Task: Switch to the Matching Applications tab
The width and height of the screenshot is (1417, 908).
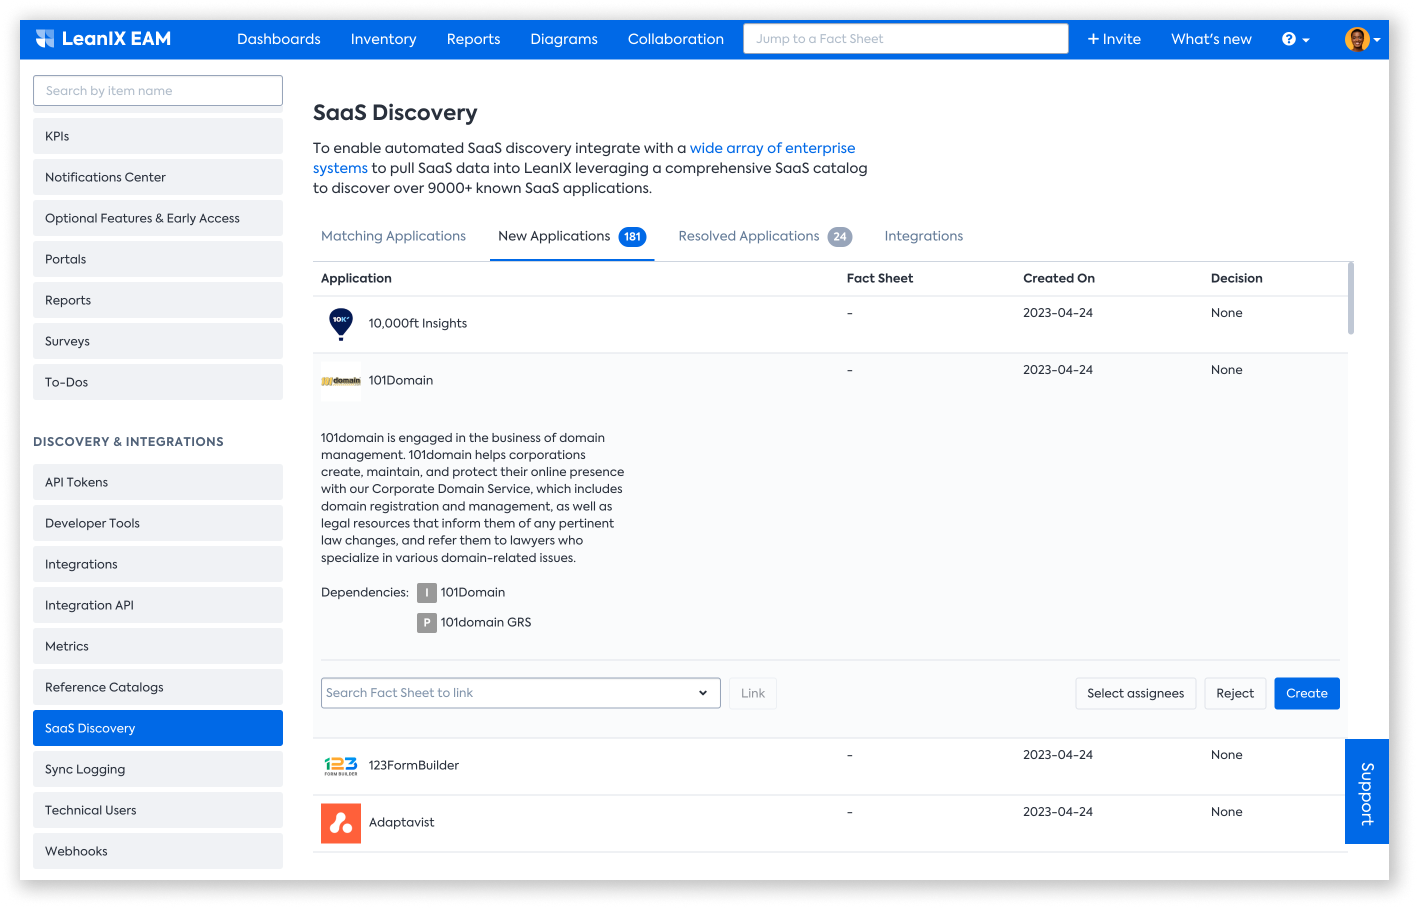Action: point(393,236)
